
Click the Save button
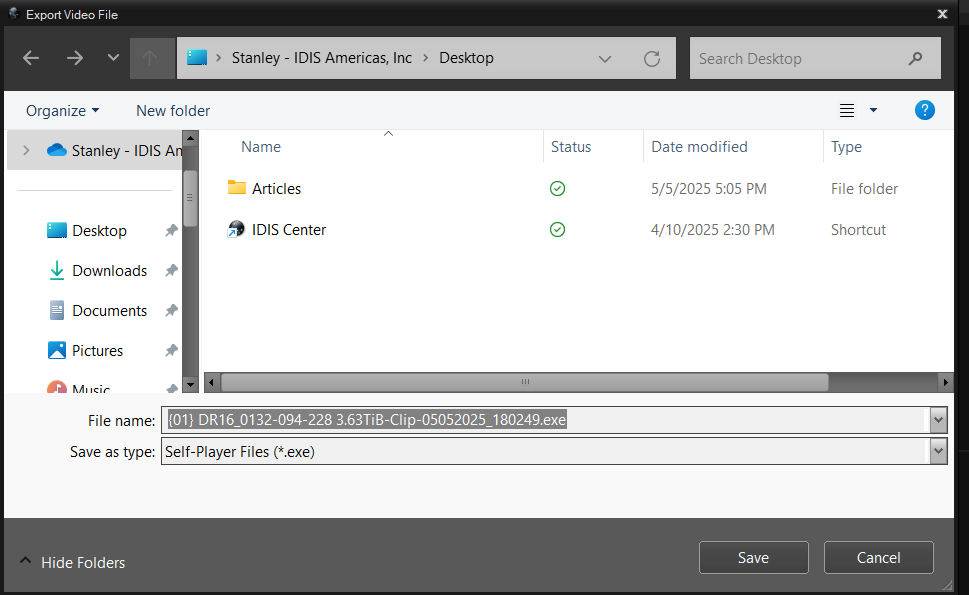(x=753, y=557)
